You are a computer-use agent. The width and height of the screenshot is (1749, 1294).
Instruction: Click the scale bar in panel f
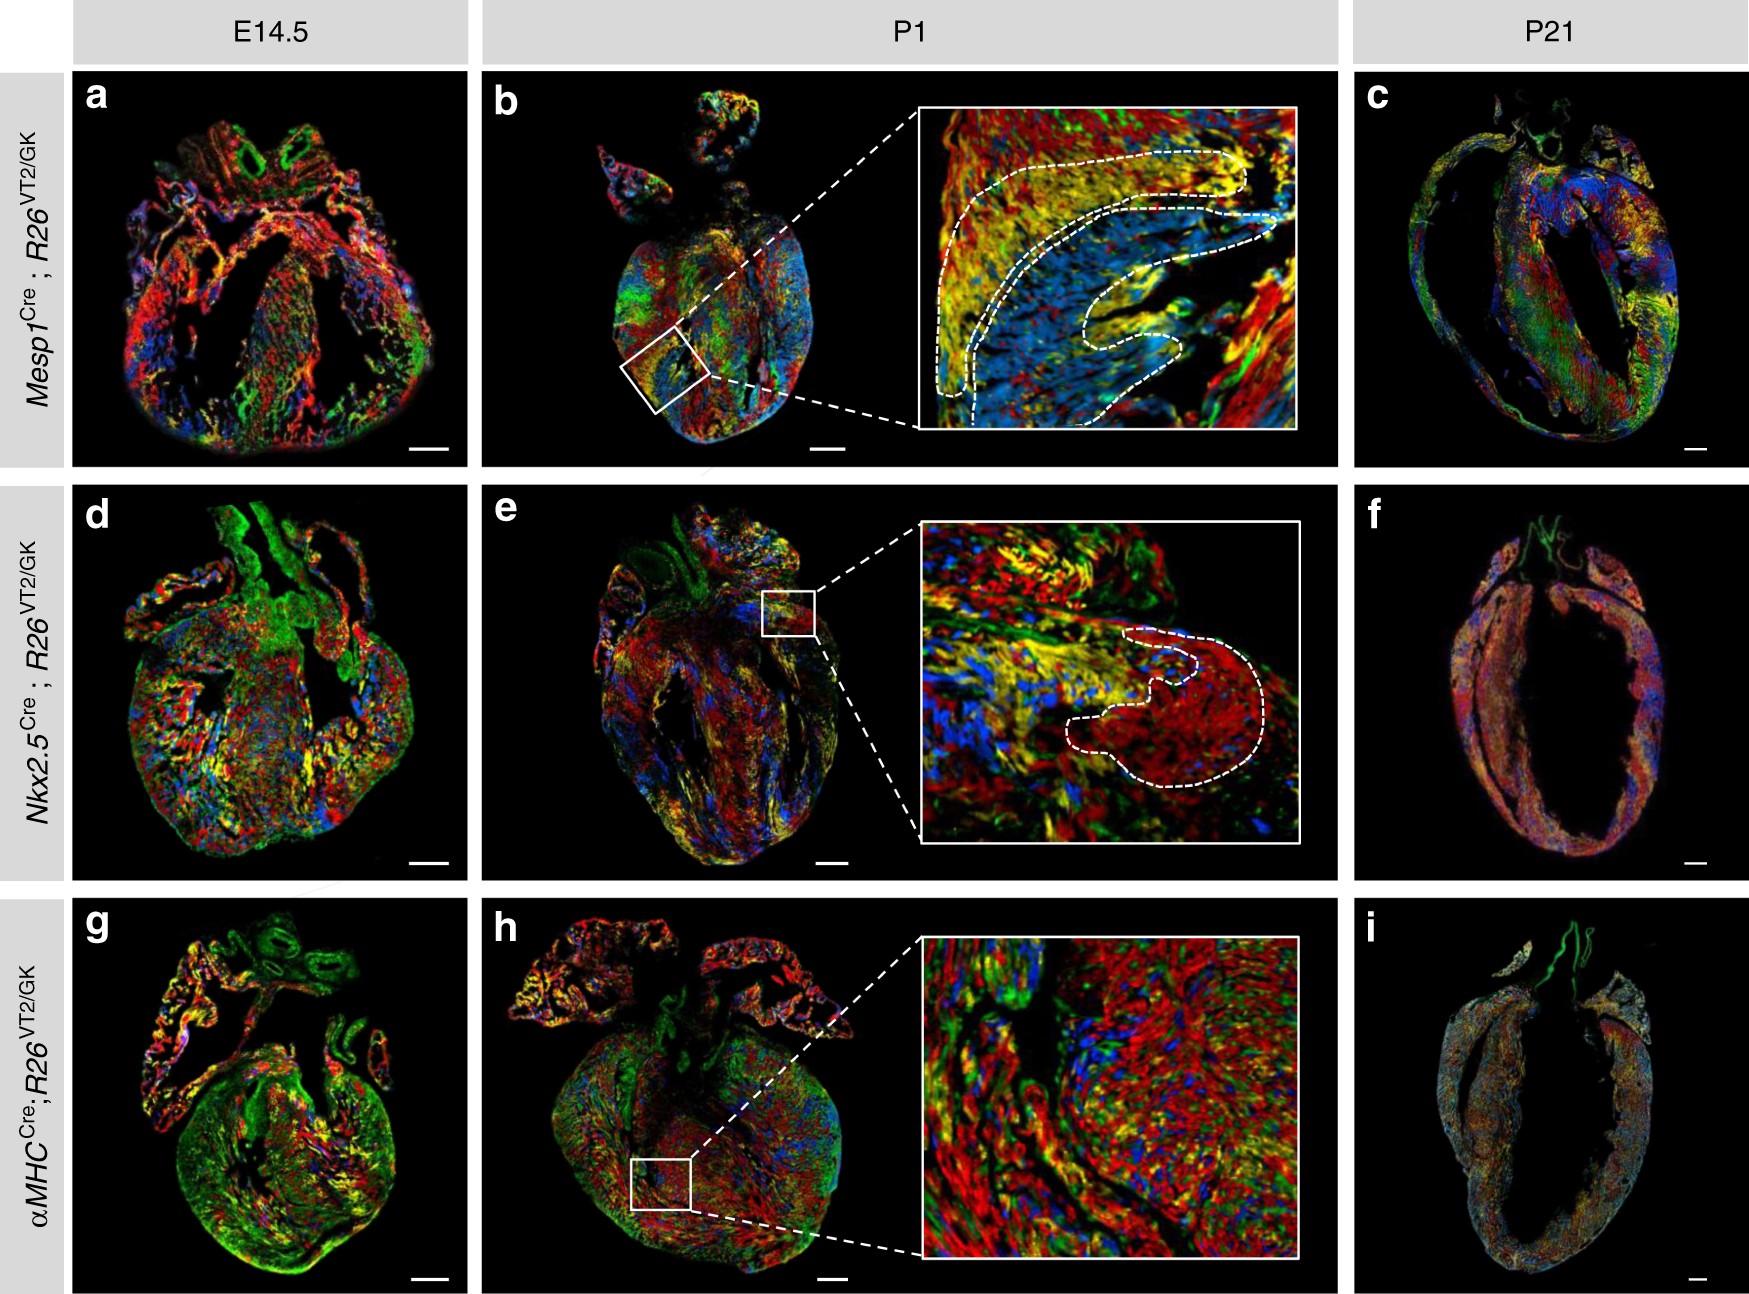pyautogui.click(x=1695, y=862)
